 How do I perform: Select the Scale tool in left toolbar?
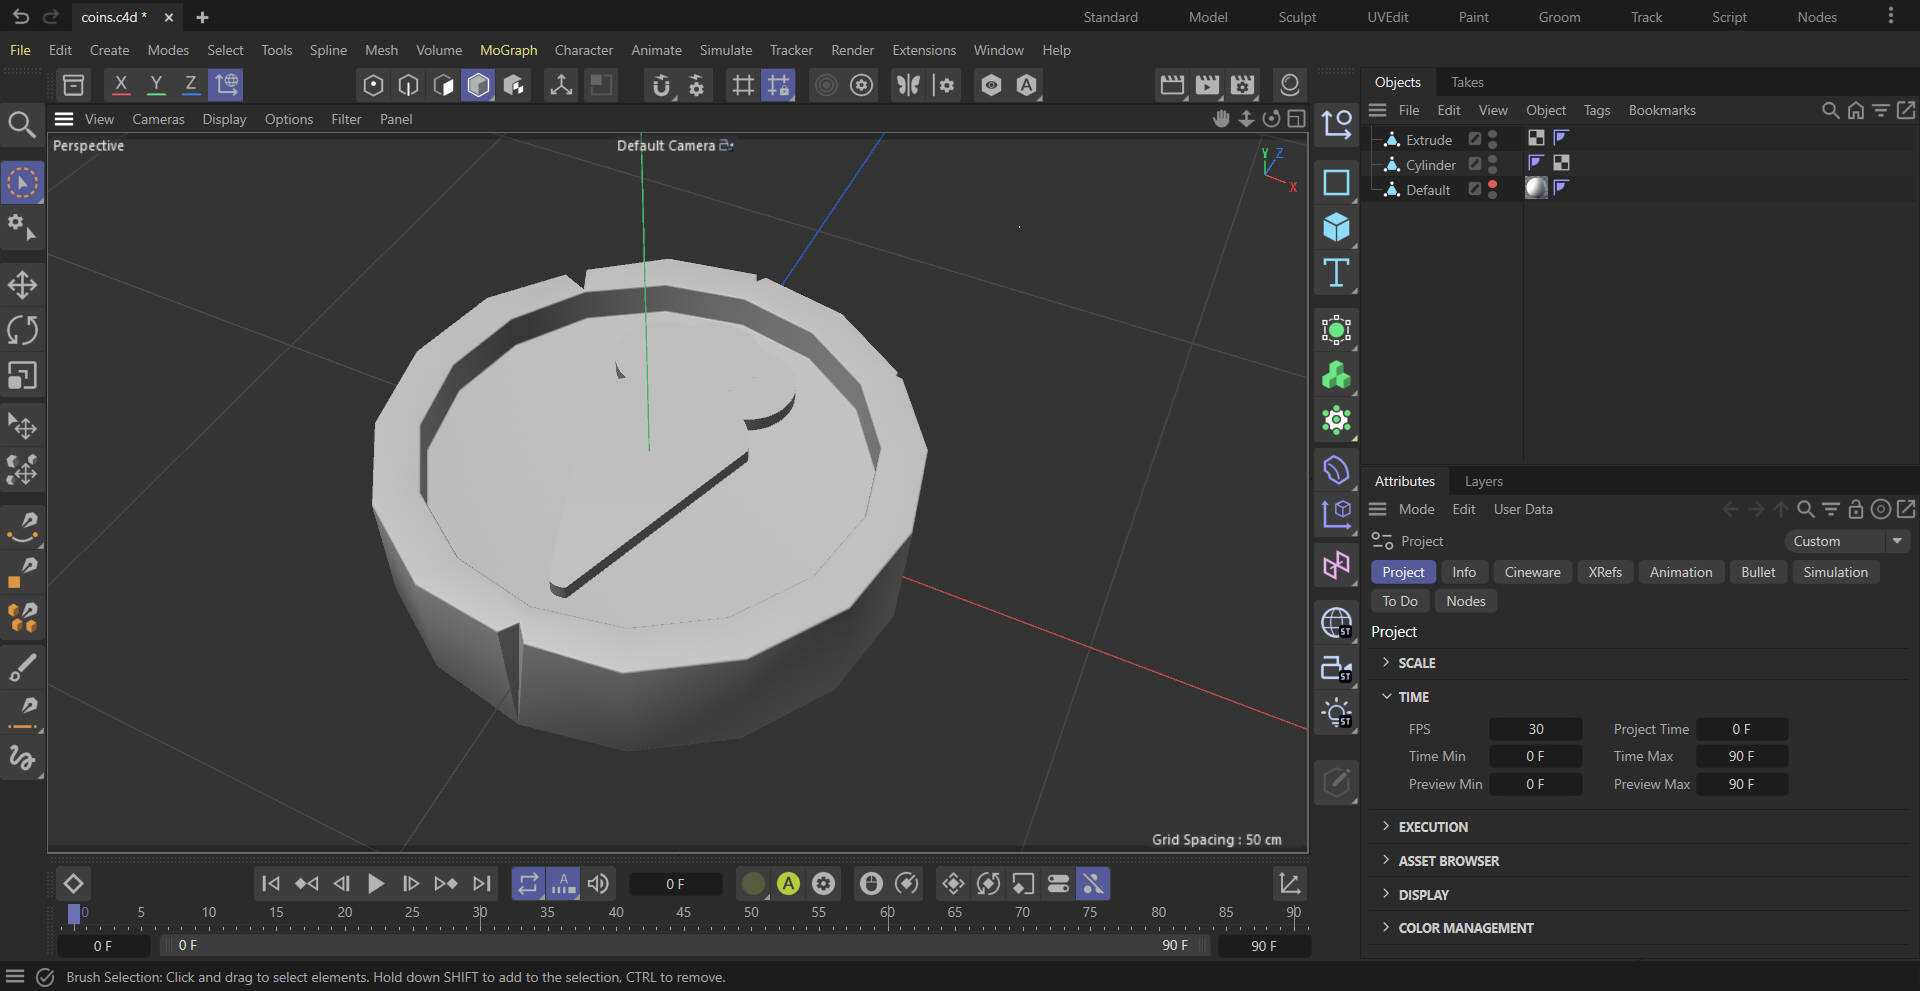[22, 376]
